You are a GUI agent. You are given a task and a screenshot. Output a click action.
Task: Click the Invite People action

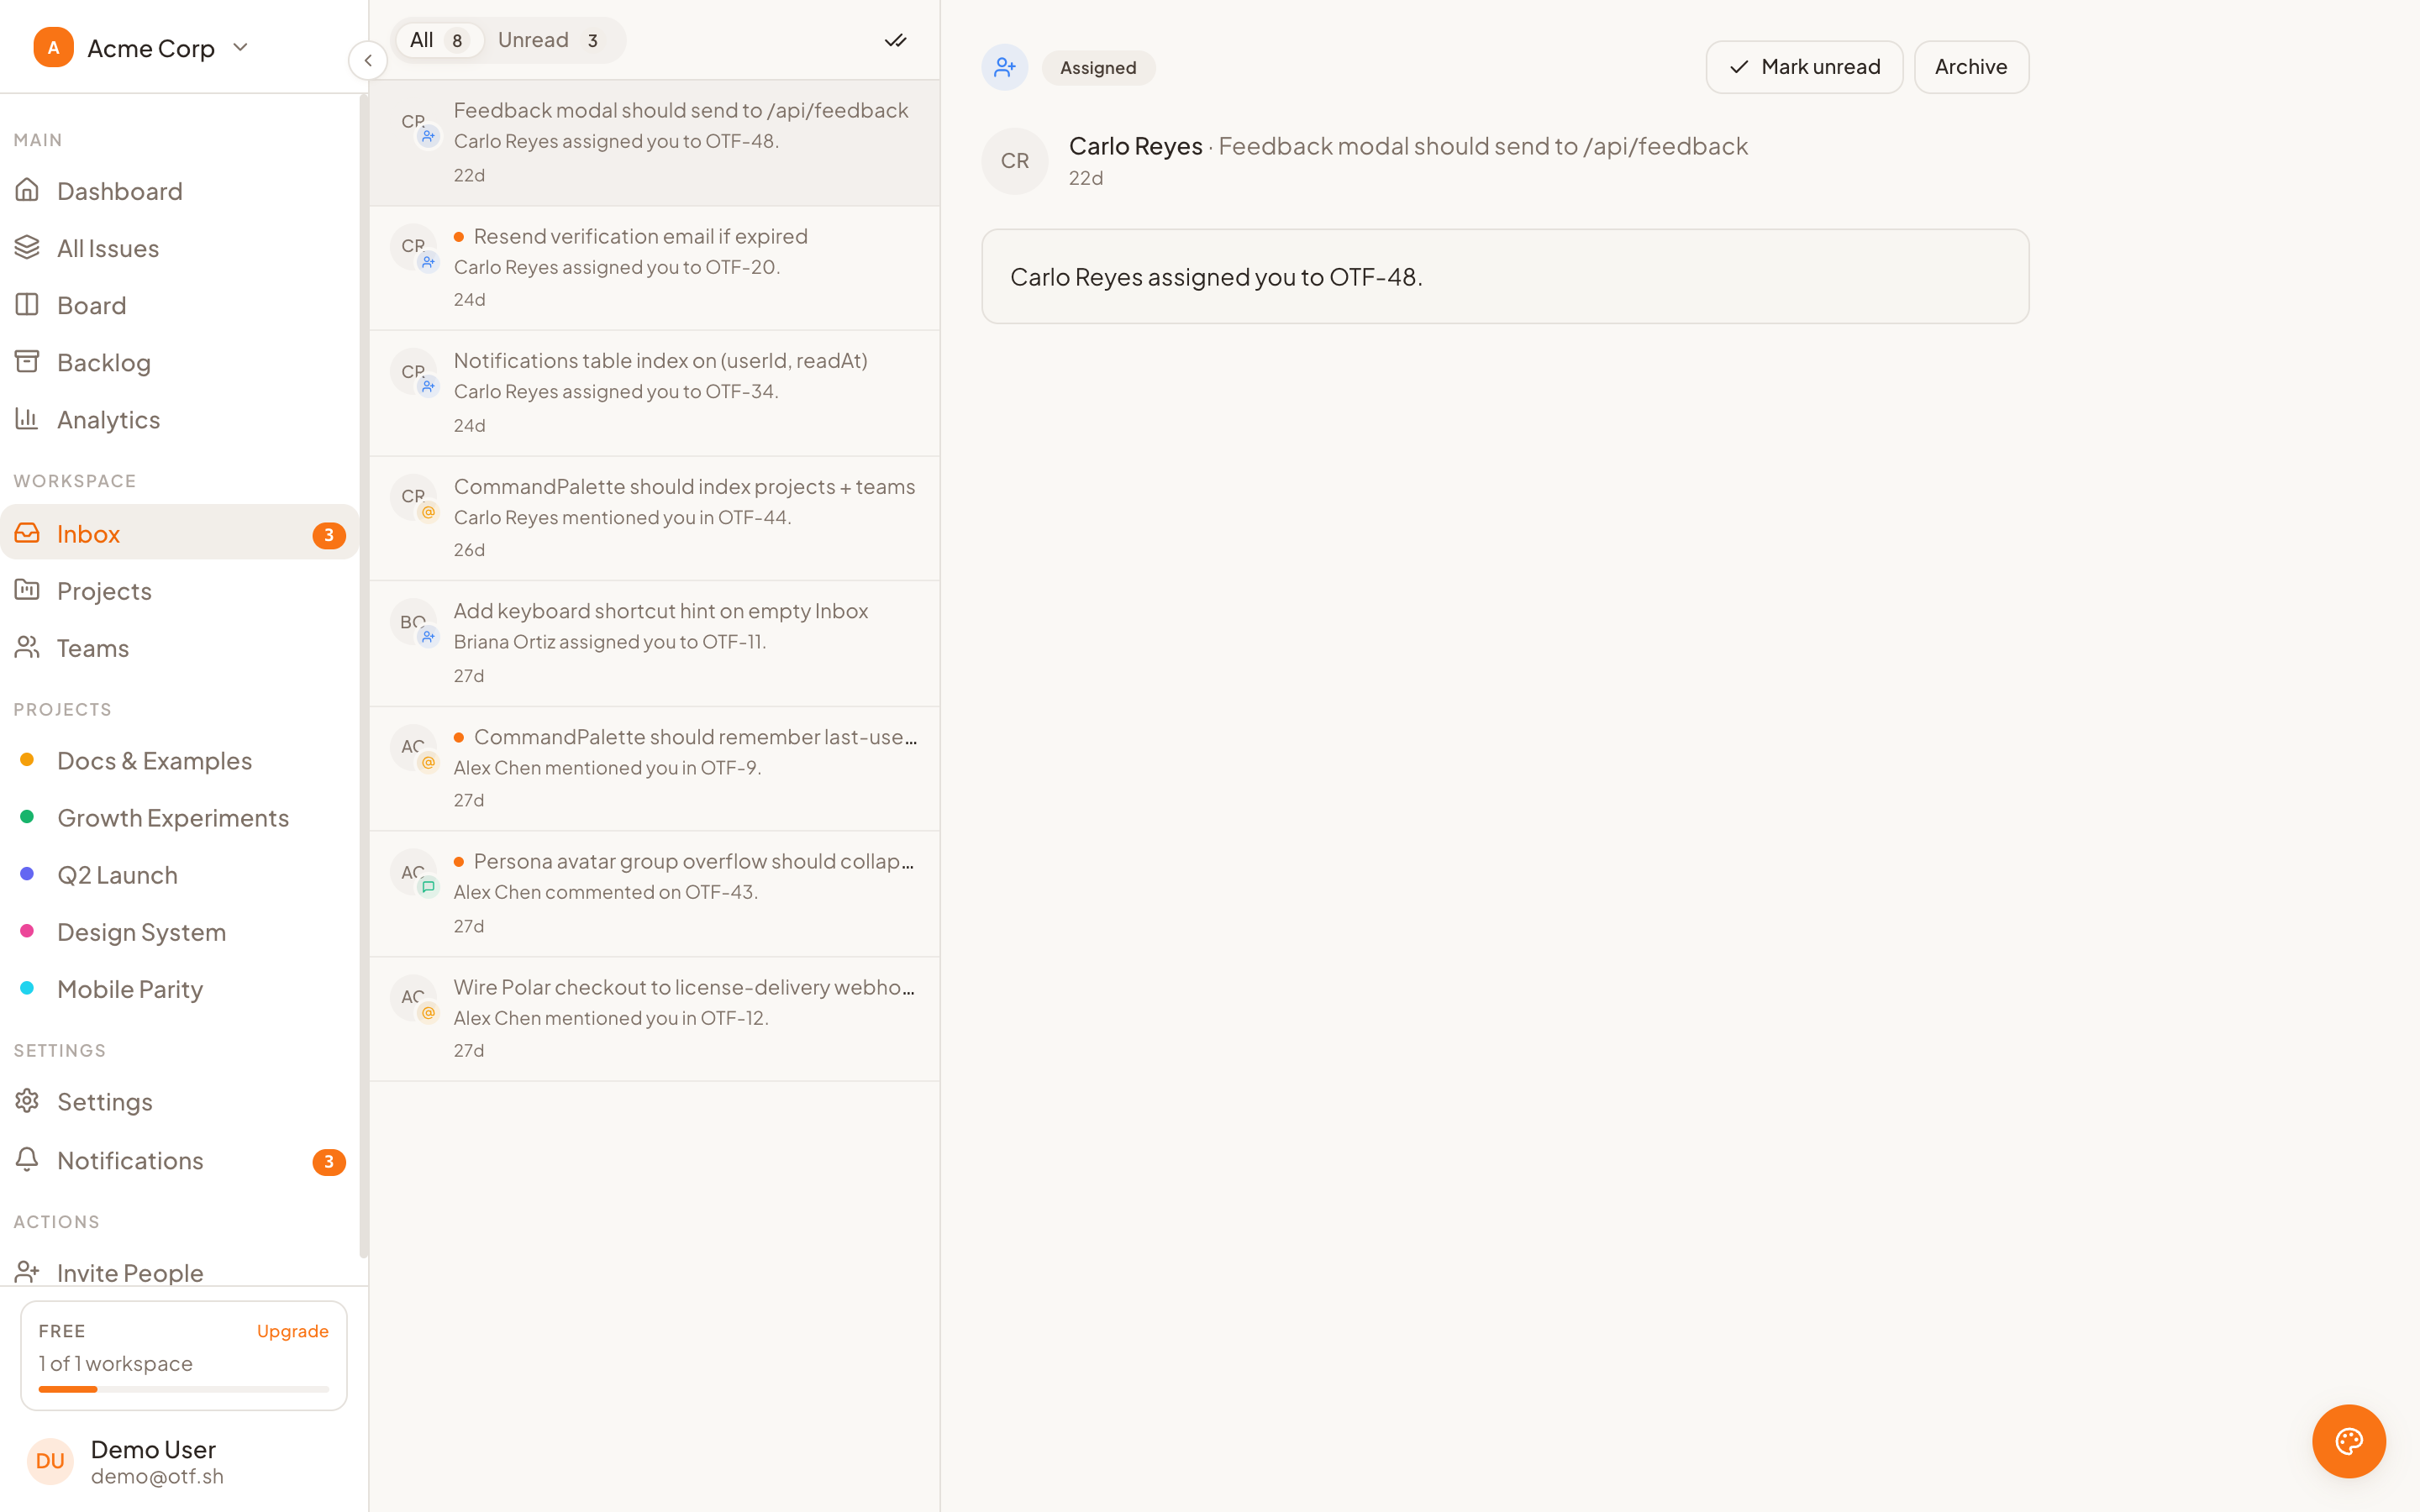[179, 1272]
